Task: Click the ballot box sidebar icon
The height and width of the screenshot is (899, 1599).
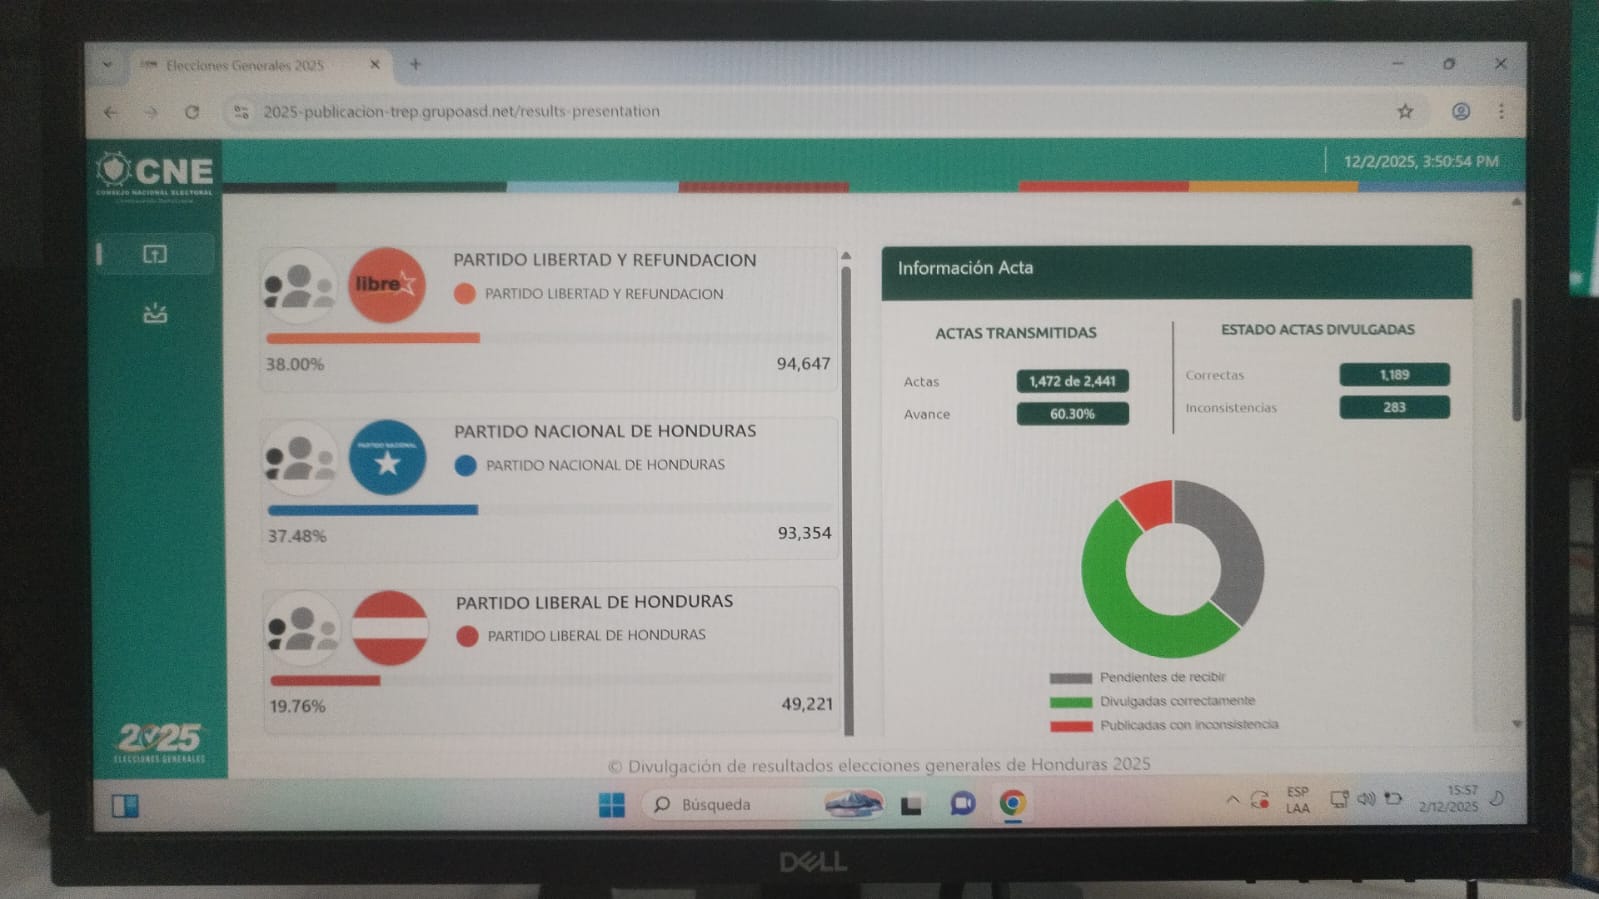Action: click(155, 314)
